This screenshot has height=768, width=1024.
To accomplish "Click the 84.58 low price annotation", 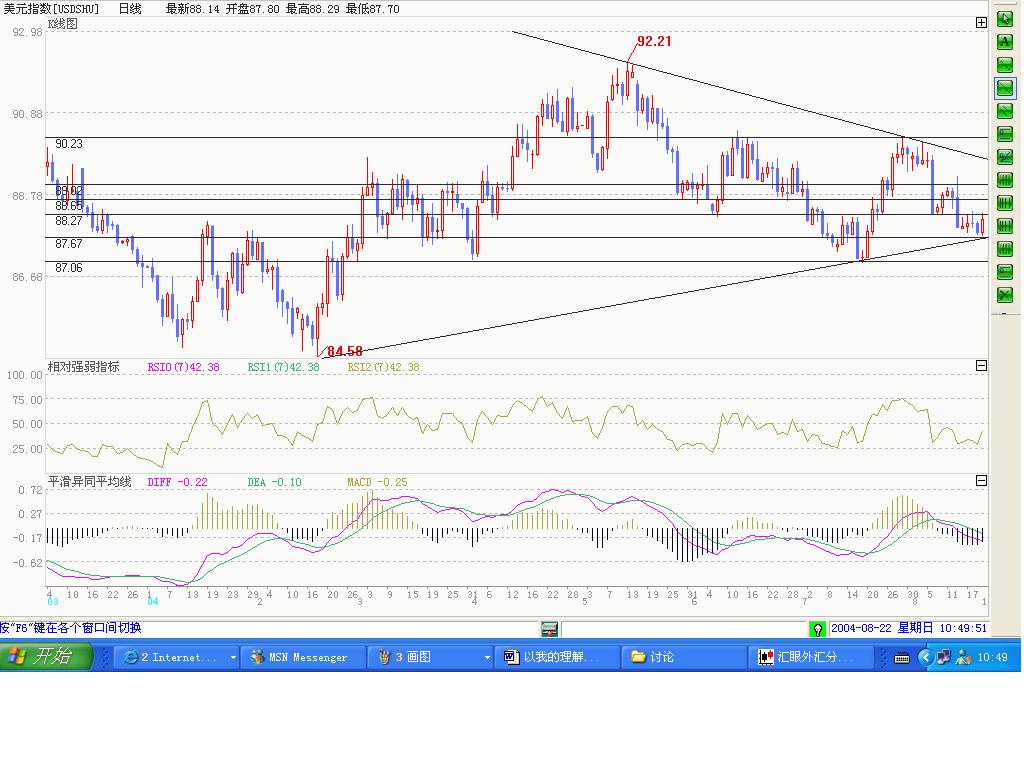I will tap(344, 351).
